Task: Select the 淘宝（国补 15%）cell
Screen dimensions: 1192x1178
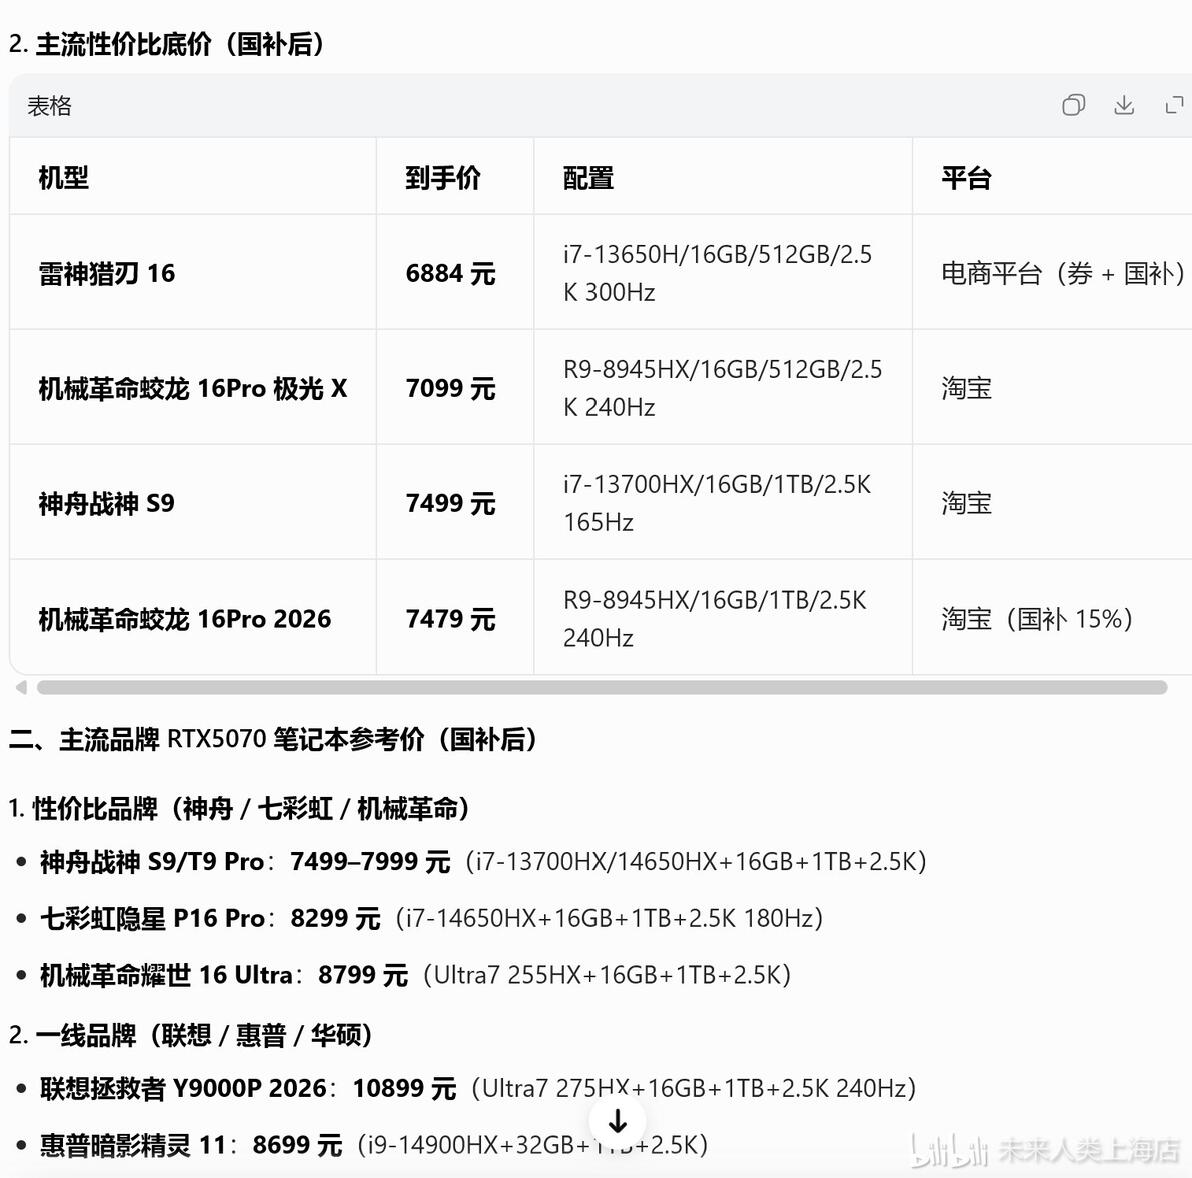Action: tap(1052, 618)
